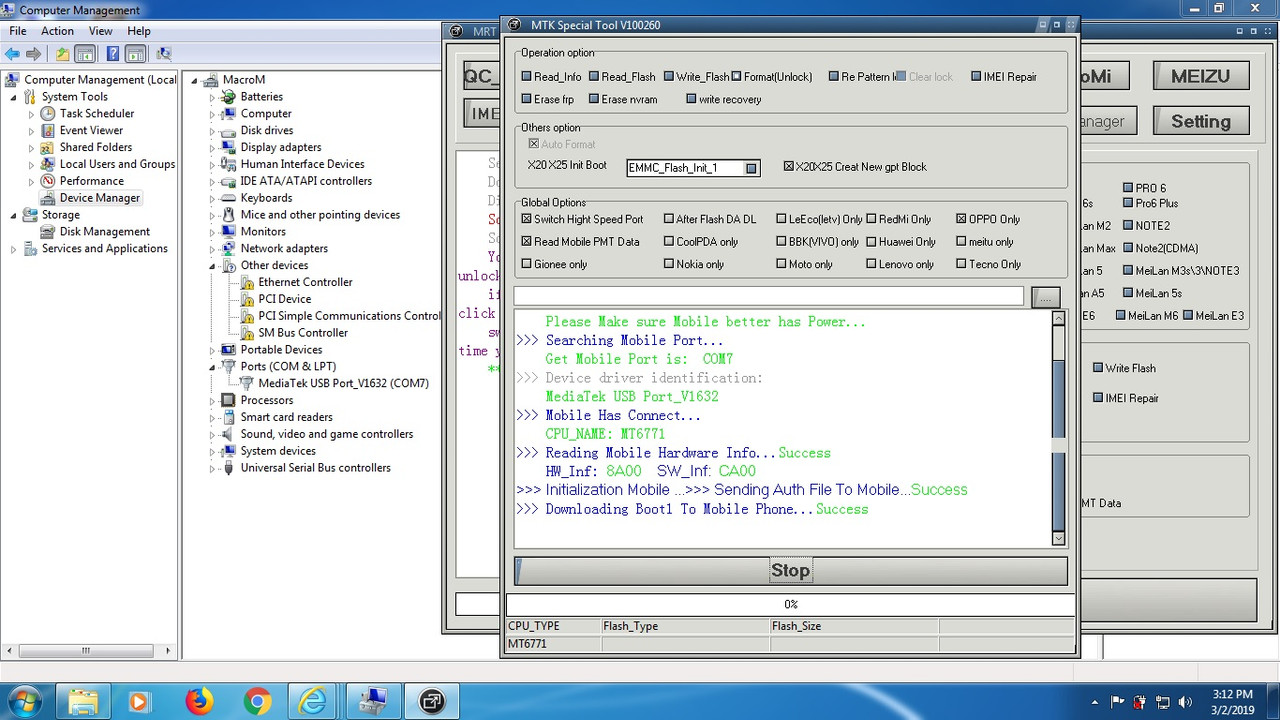This screenshot has width=1280, height=720.
Task: Open Help via the question mark icon
Action: 113,54
